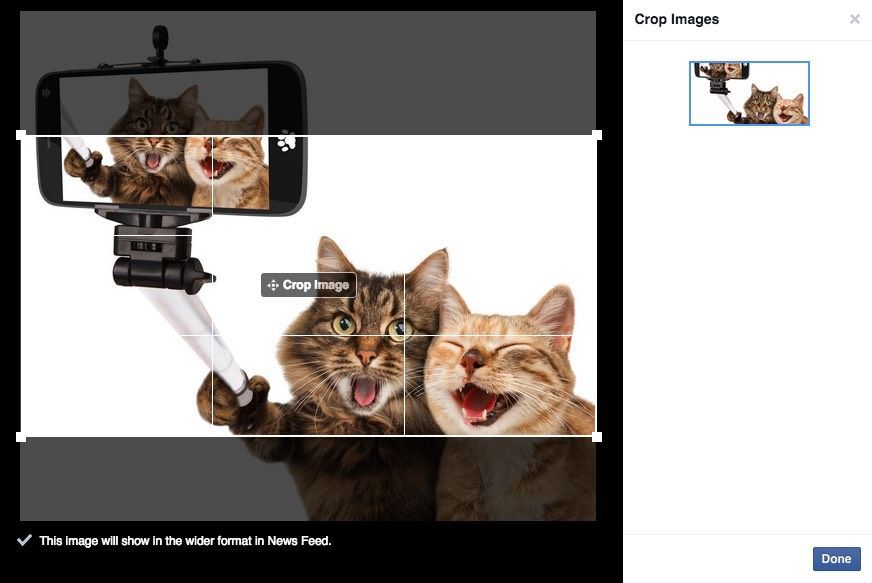Click the top-right crop corner handle
Image resolution: width=872 pixels, height=583 pixels.
pos(597,134)
